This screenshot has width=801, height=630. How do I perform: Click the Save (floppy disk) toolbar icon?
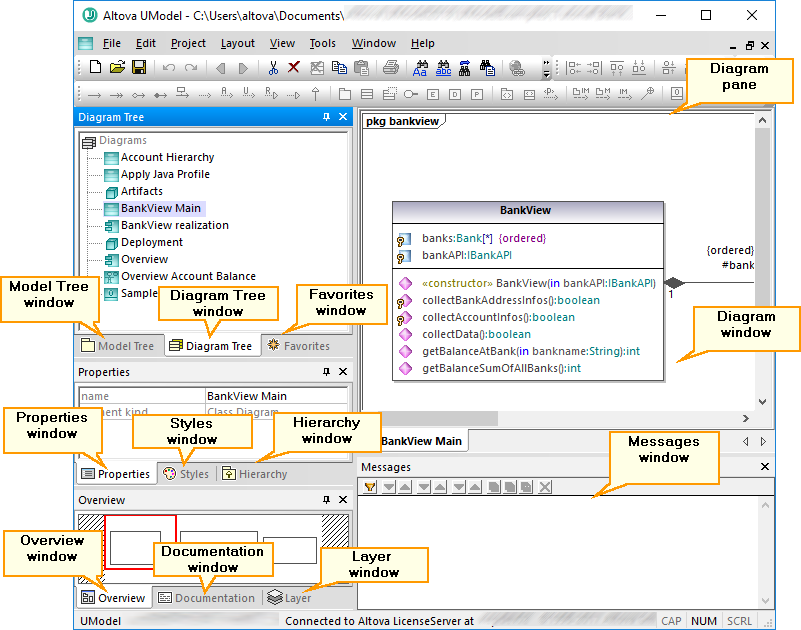139,68
